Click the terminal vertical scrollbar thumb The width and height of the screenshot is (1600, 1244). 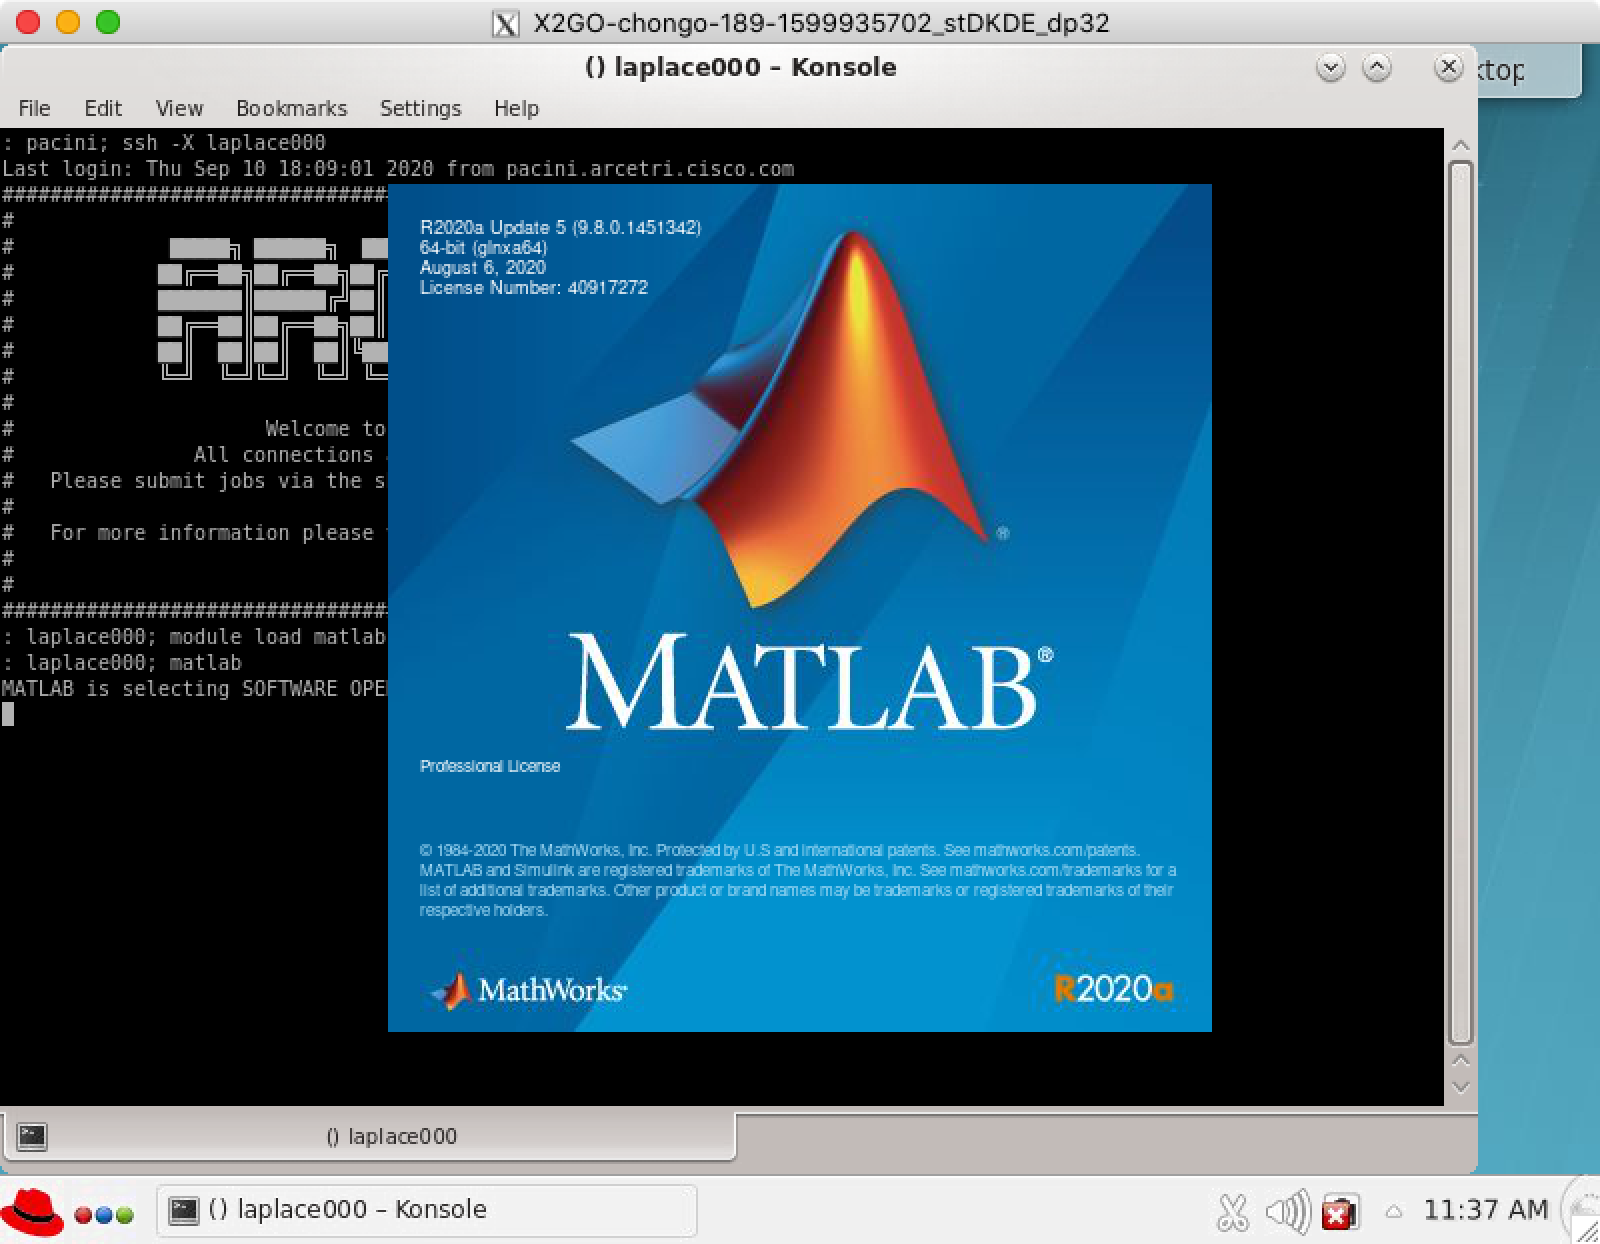[1461, 603]
